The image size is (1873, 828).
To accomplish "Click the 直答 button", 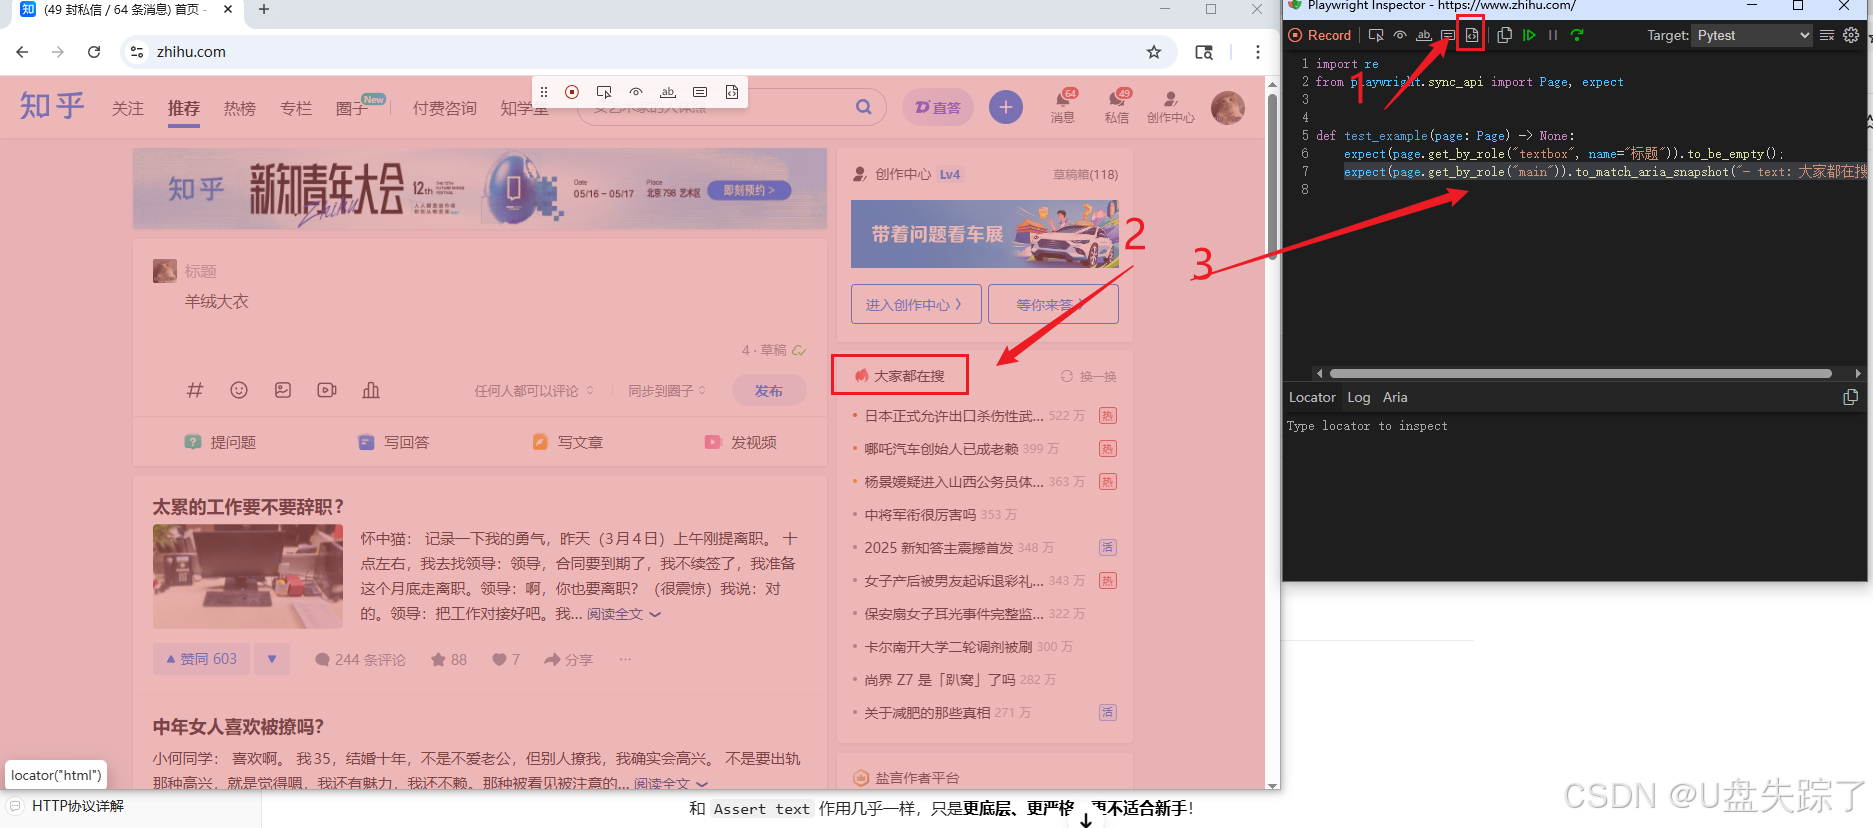I will 938,107.
